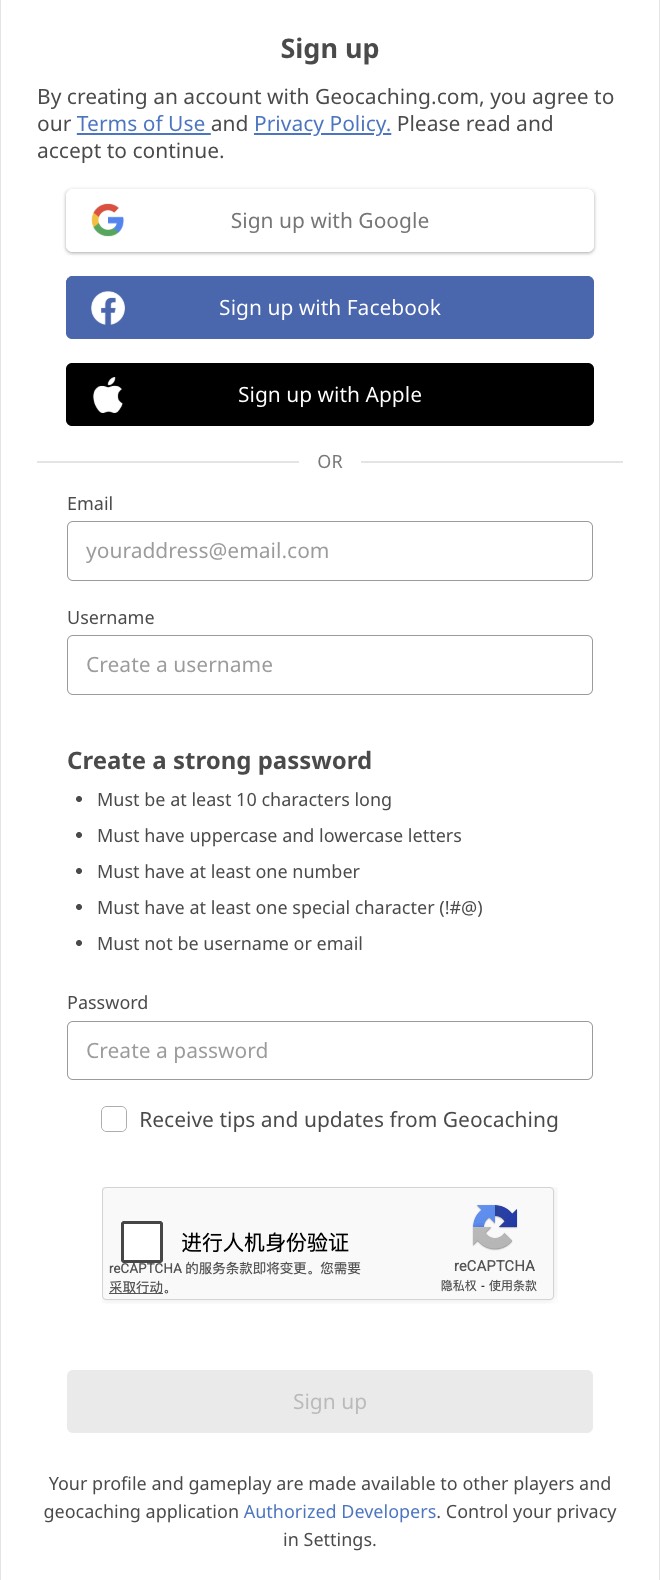The image size is (660, 1580).
Task: Click the Google logo icon
Action: [108, 220]
